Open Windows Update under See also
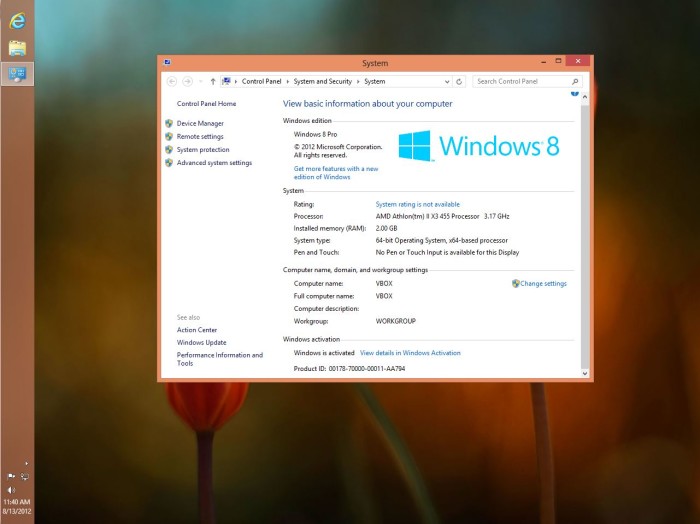 coord(201,342)
